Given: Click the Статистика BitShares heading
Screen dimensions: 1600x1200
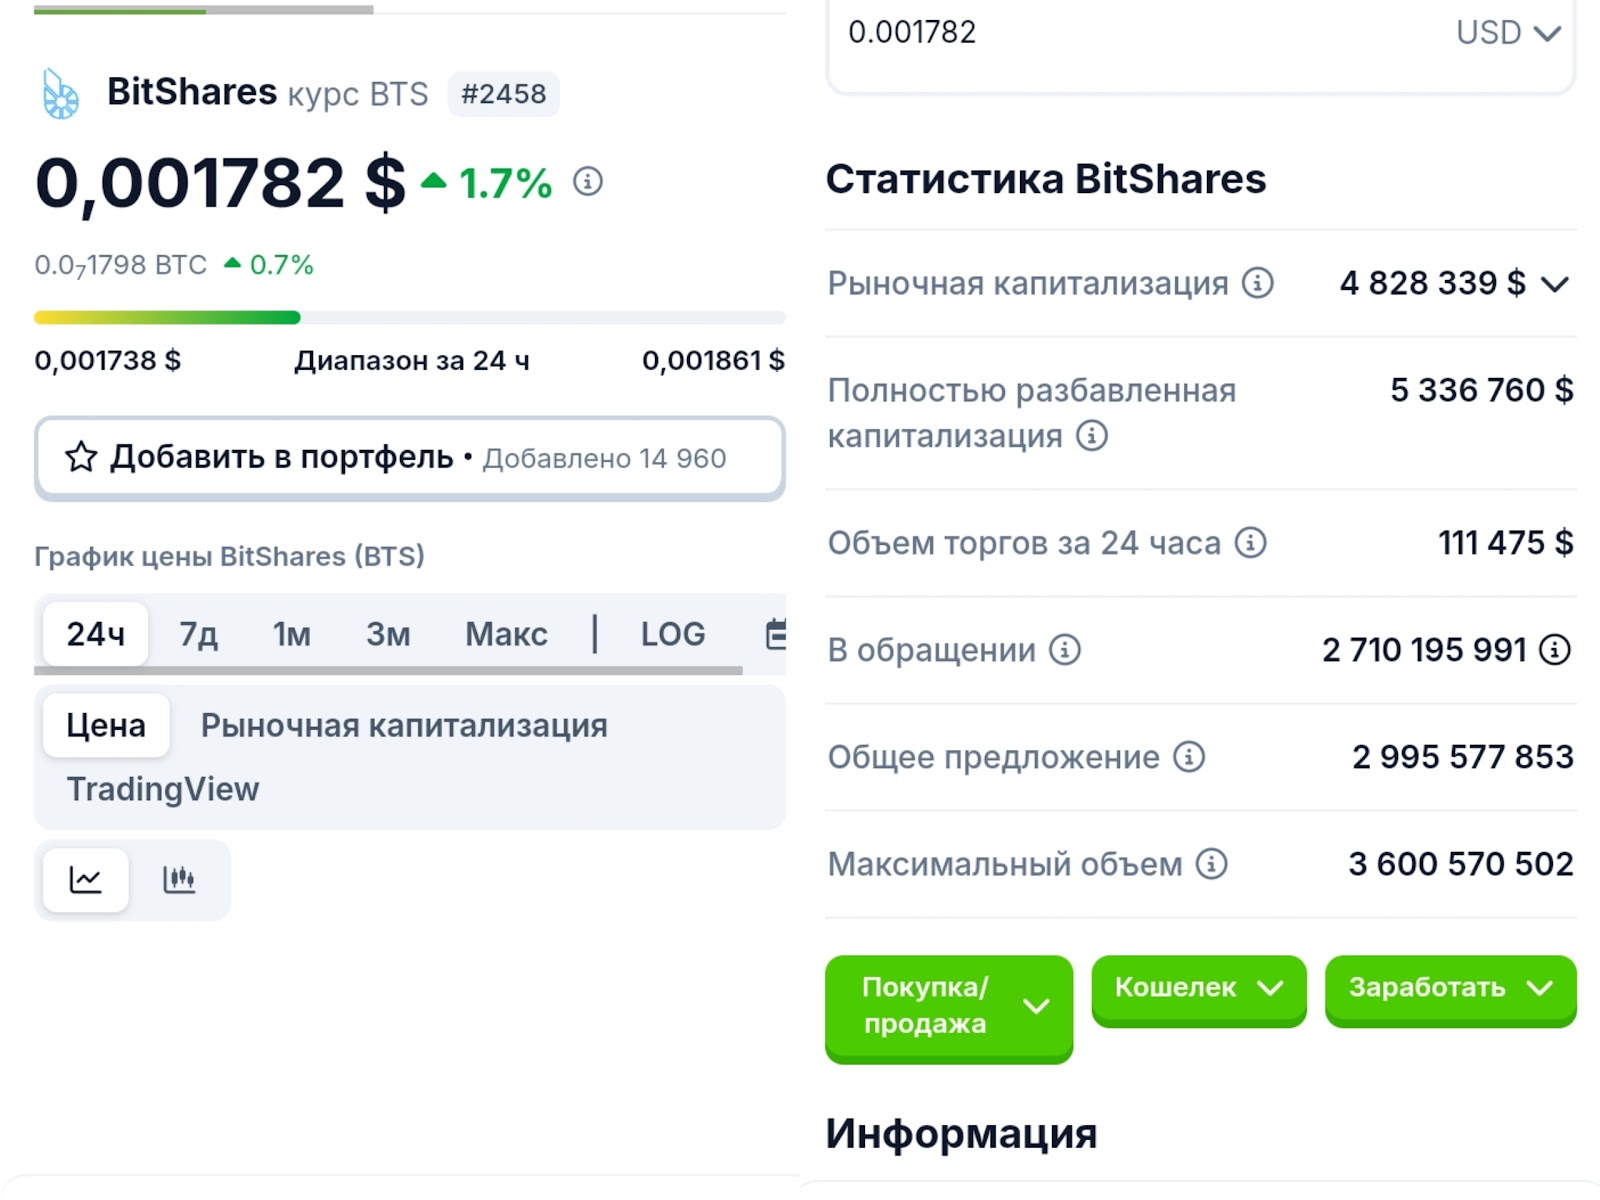Looking at the screenshot, I should [x=1046, y=179].
